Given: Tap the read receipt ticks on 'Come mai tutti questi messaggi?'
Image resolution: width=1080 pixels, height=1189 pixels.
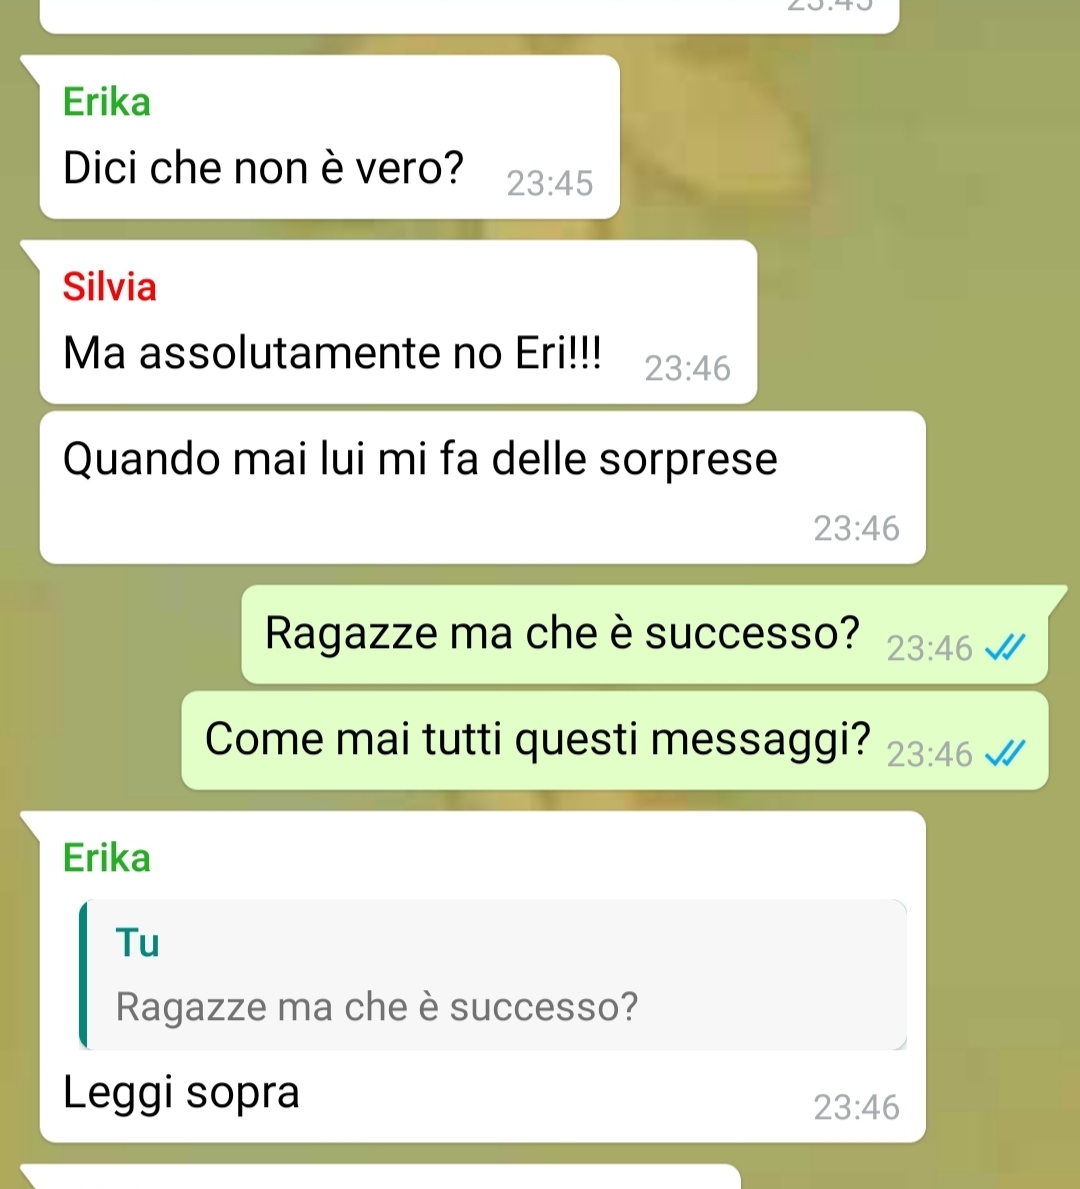Looking at the screenshot, I should click(x=1004, y=754).
